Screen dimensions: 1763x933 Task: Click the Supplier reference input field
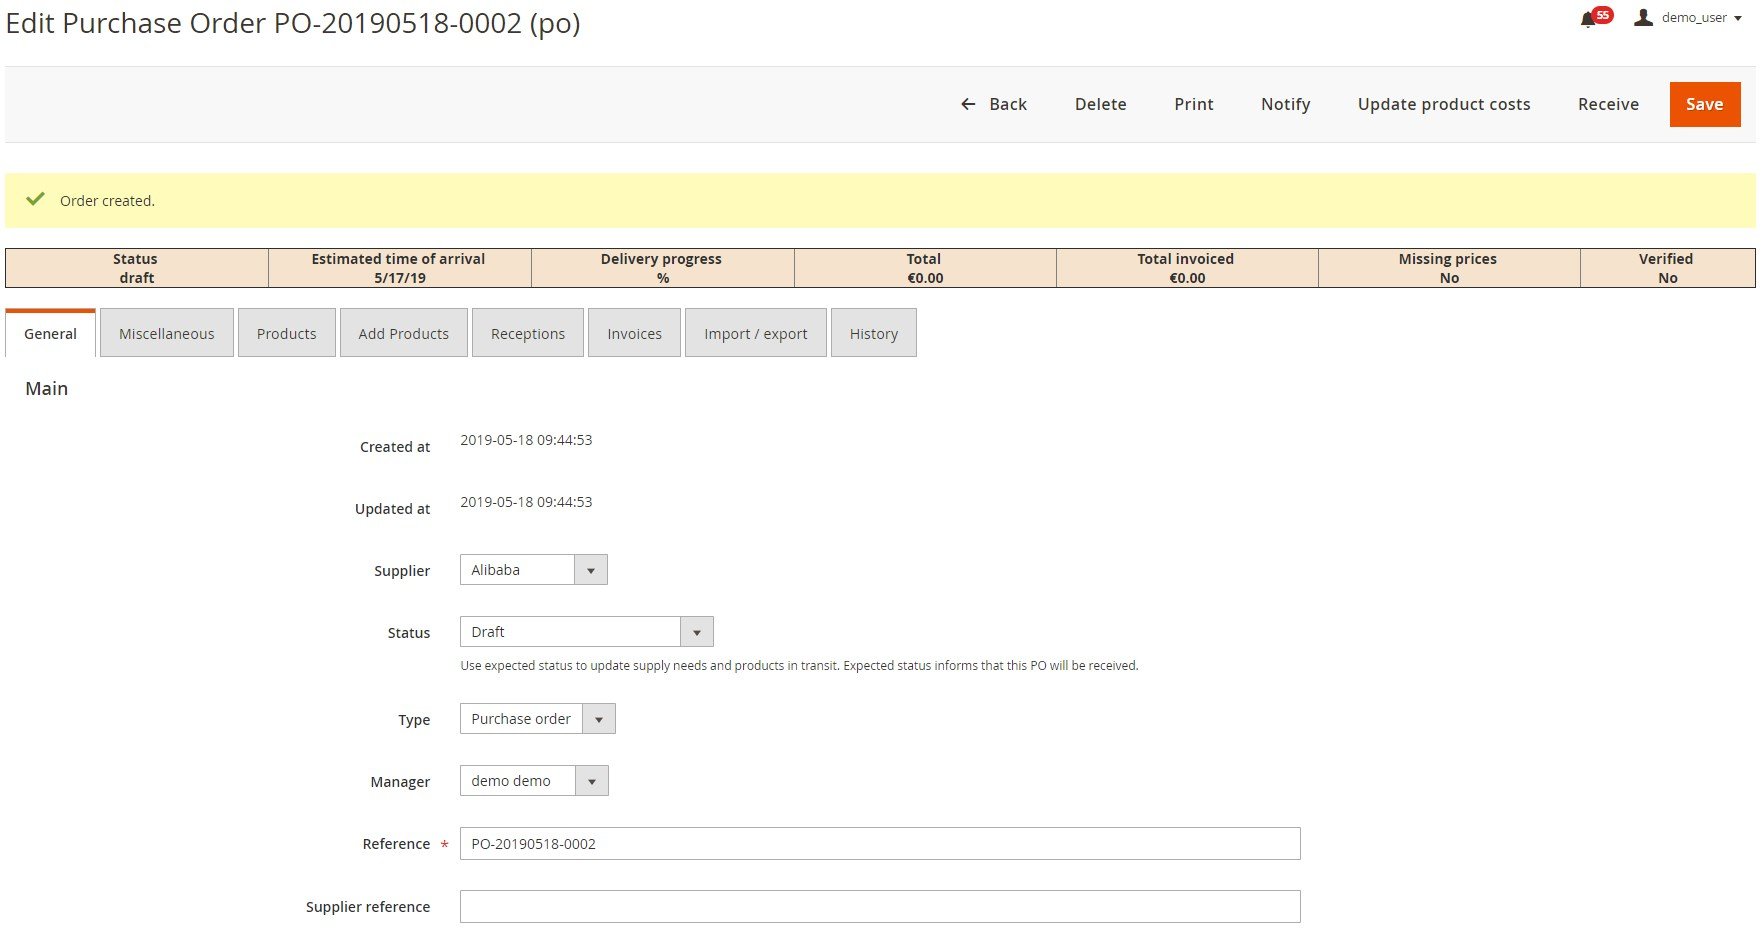click(880, 907)
